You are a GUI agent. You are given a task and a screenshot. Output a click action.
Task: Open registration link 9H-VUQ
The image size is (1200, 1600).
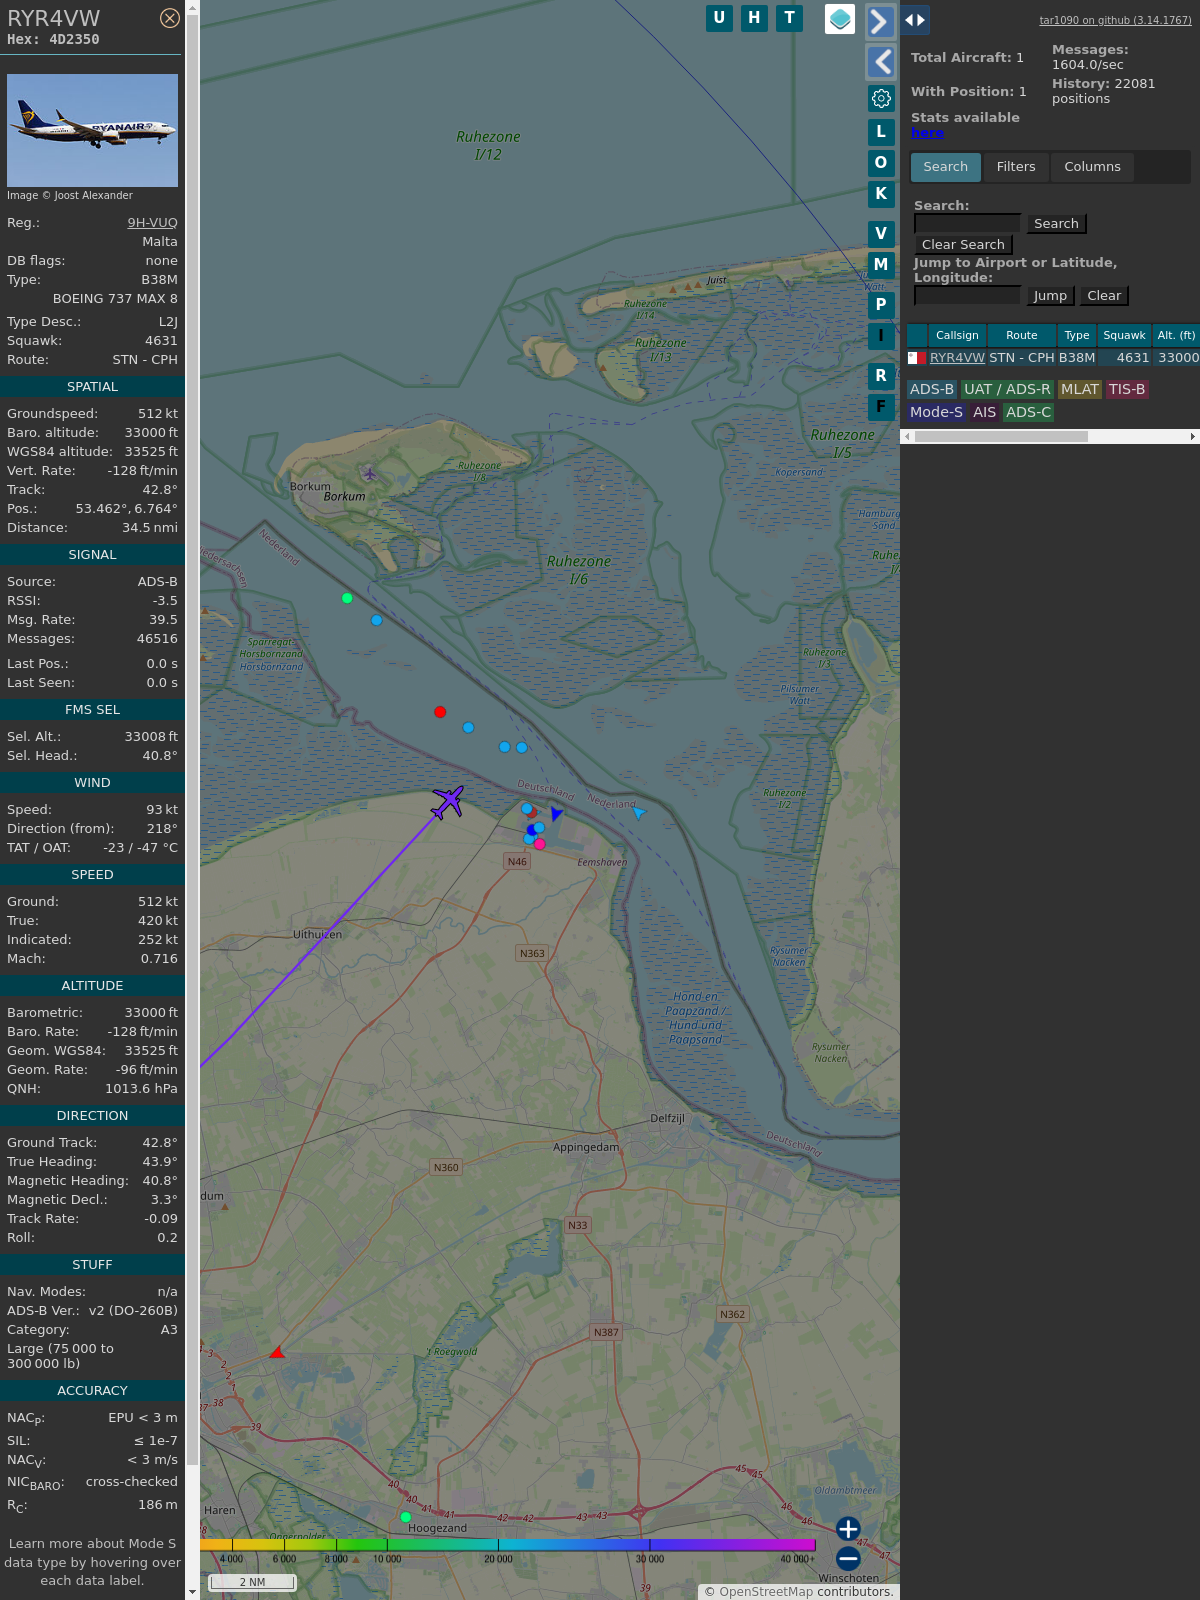tap(152, 223)
